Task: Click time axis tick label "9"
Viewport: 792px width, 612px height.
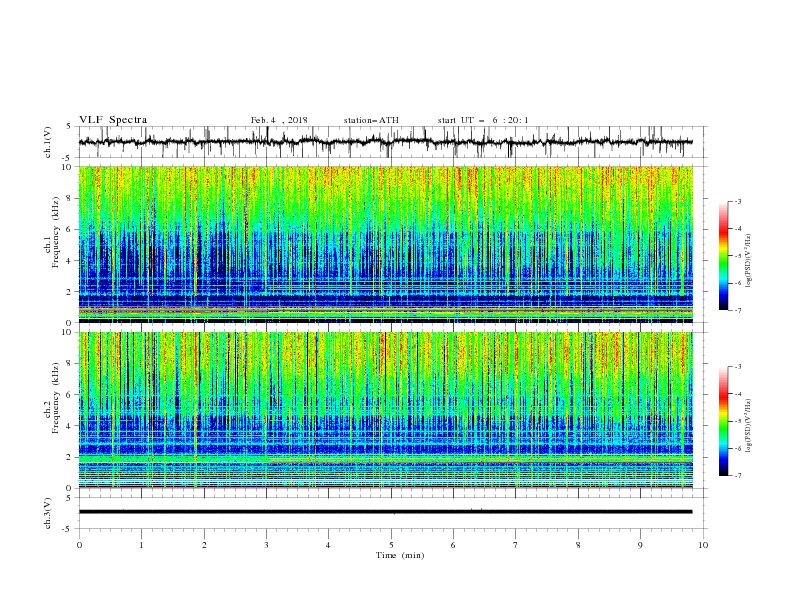Action: pyautogui.click(x=641, y=545)
